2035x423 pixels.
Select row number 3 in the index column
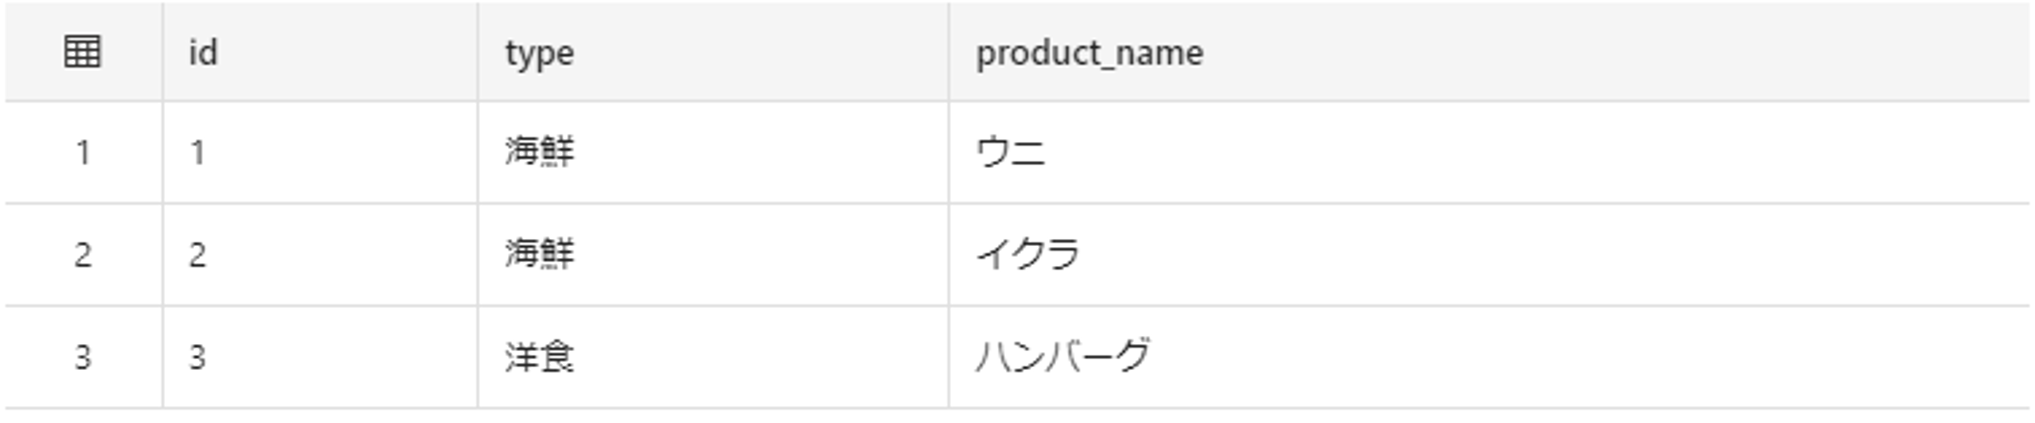click(82, 357)
